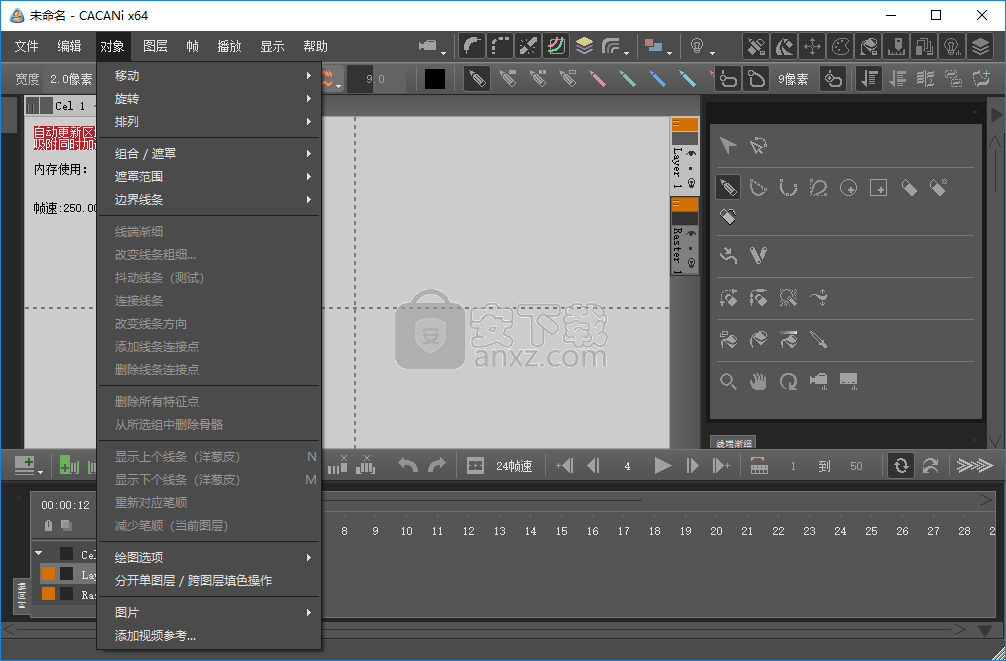1006x661 pixels.
Task: Click the colored stacked layers icon
Action: point(584,46)
